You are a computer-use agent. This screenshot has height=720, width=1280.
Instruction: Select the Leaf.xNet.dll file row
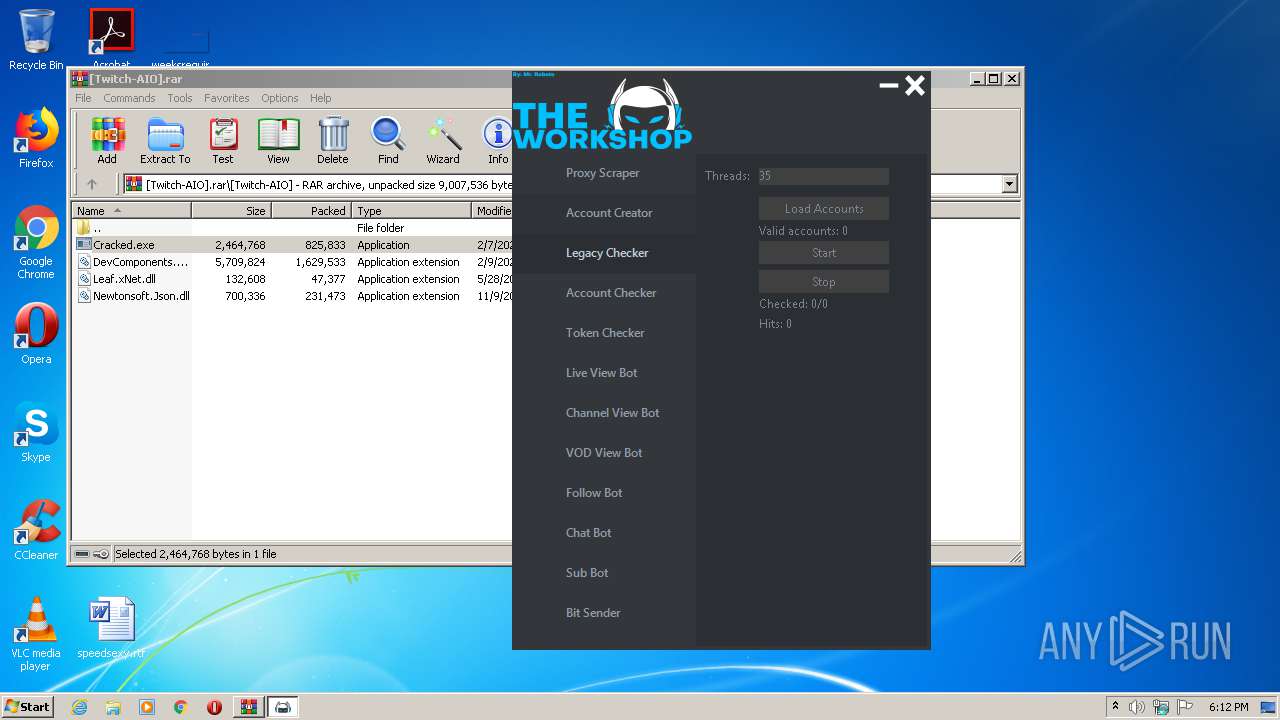[292, 279]
